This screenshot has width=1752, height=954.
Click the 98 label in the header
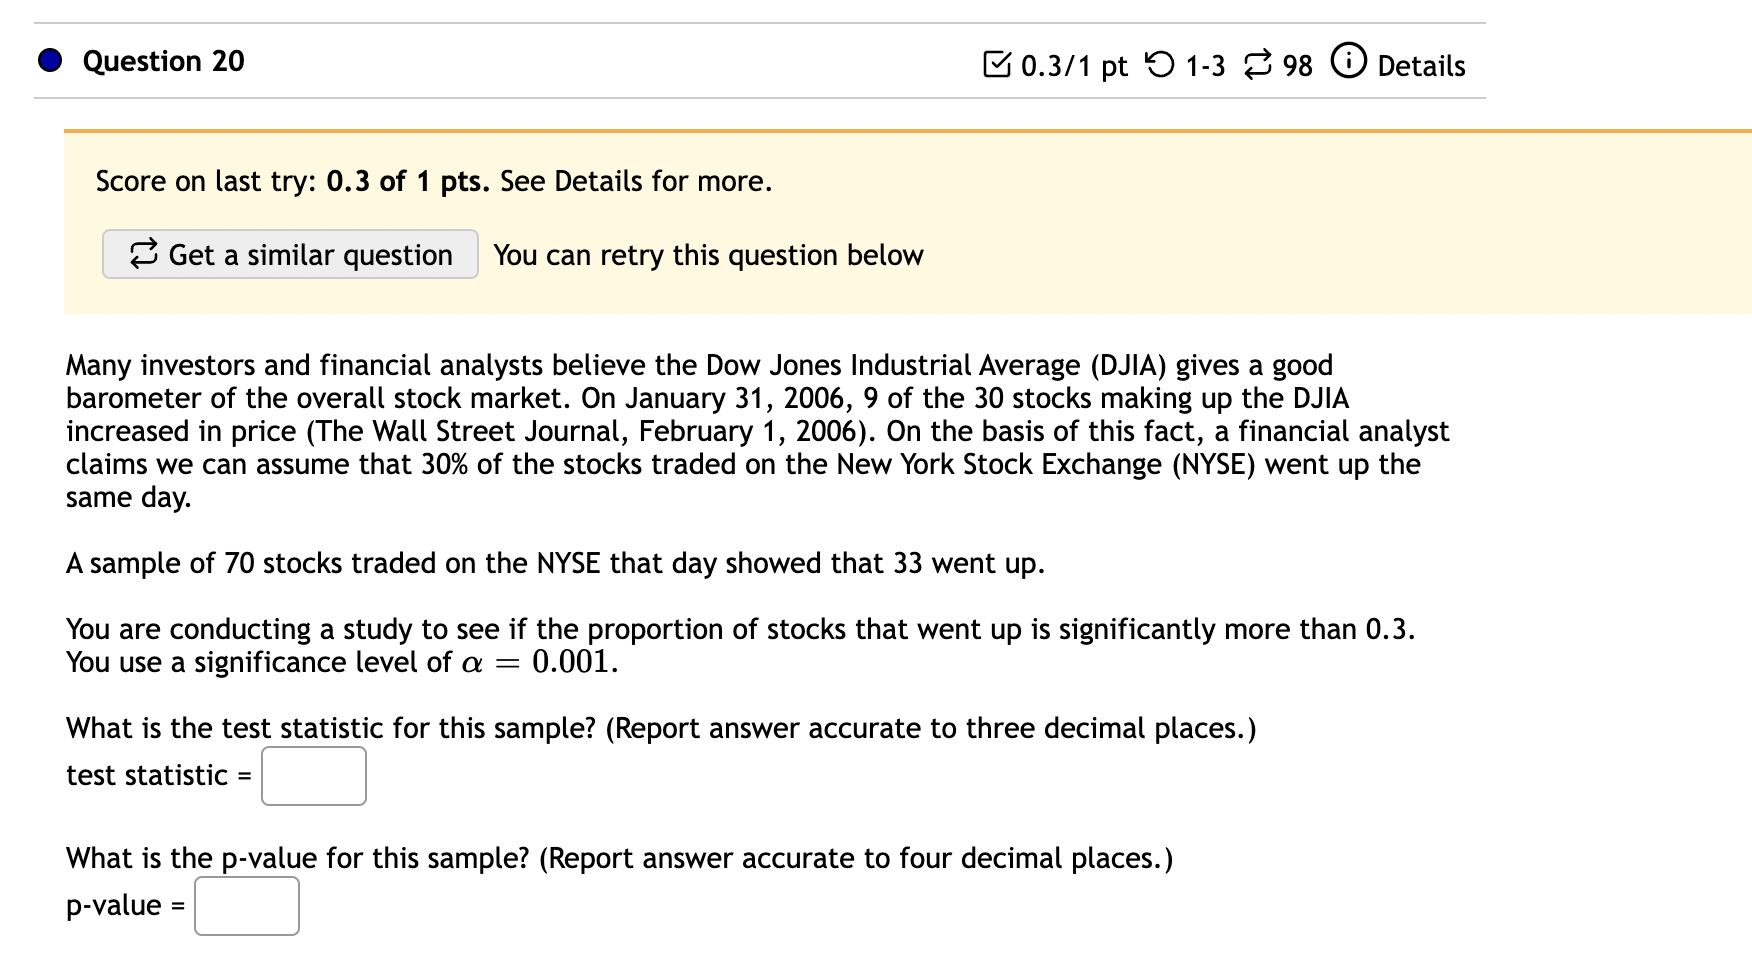click(1298, 65)
